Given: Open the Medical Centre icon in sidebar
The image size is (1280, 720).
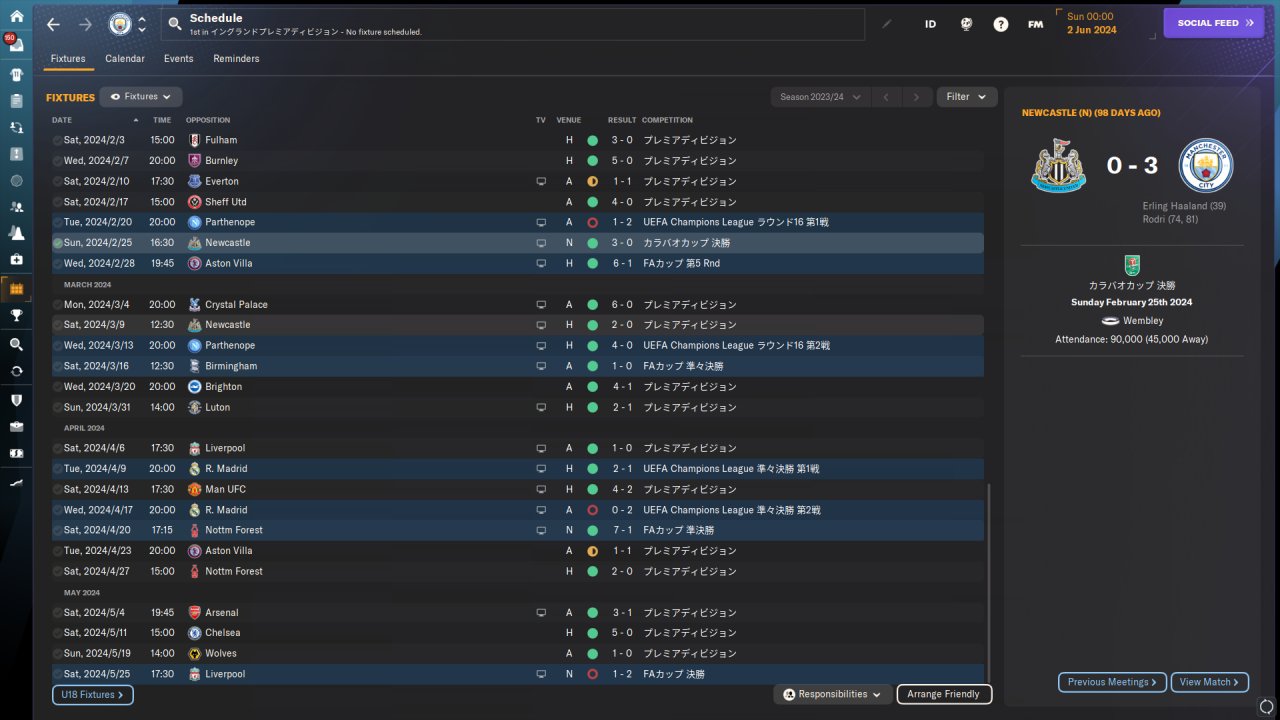Looking at the screenshot, I should click(x=16, y=260).
